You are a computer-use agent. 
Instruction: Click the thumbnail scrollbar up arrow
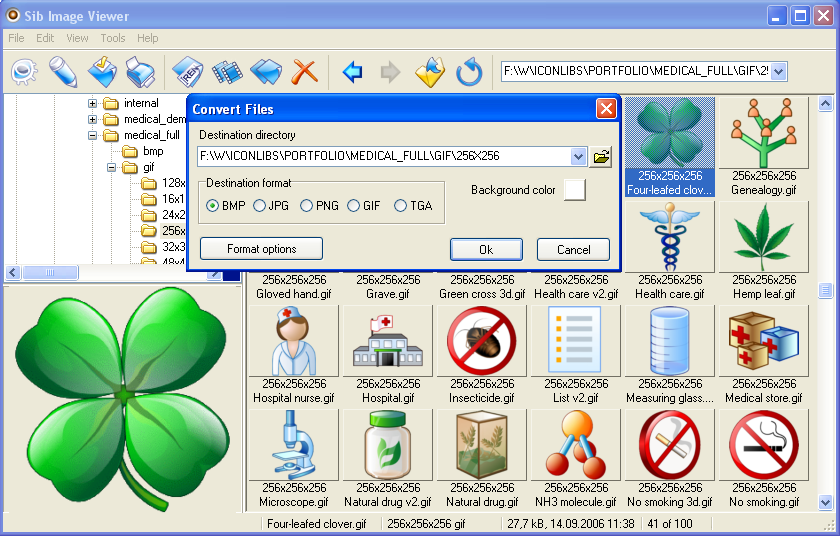(x=825, y=104)
